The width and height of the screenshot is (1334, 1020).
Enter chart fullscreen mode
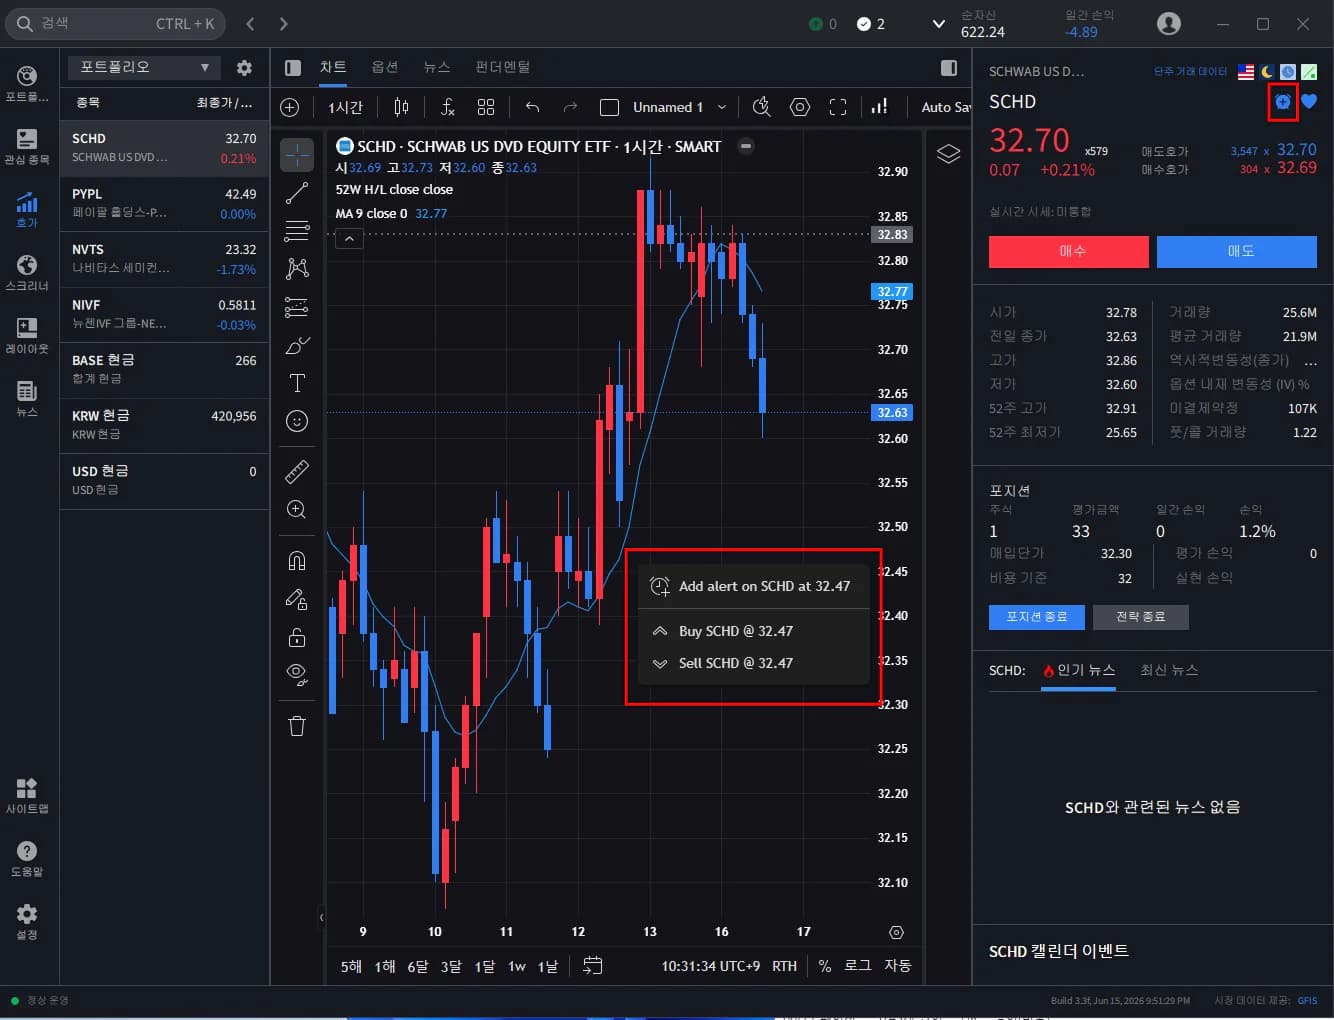(x=838, y=107)
